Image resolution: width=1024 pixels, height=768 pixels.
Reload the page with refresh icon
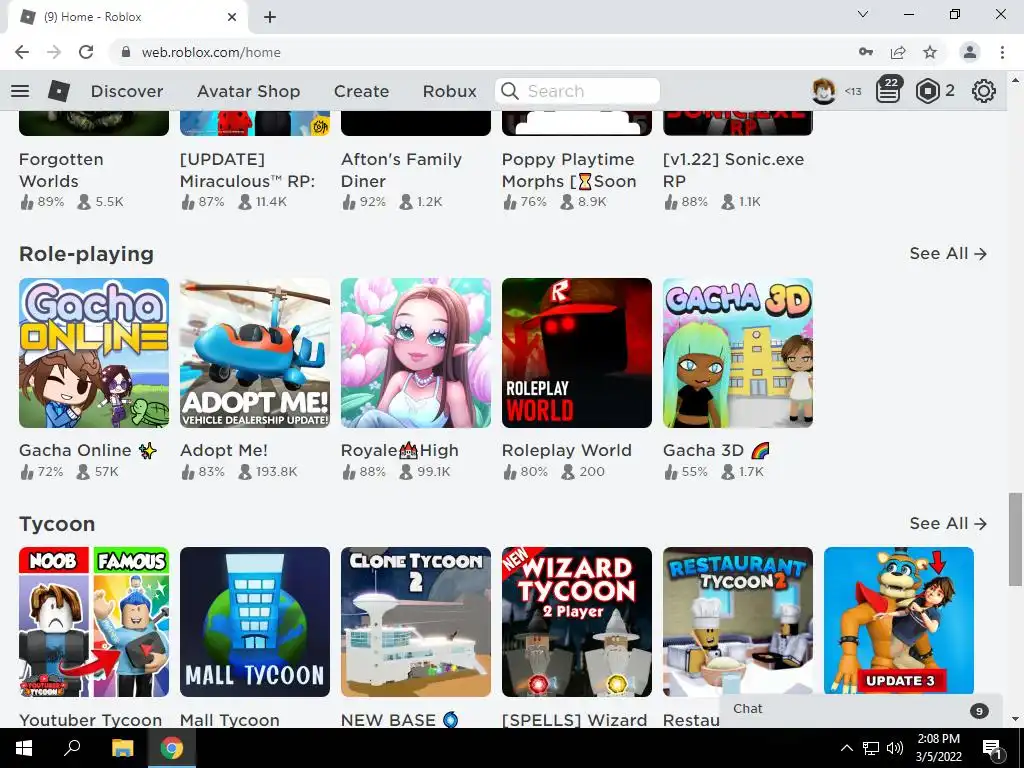86,52
